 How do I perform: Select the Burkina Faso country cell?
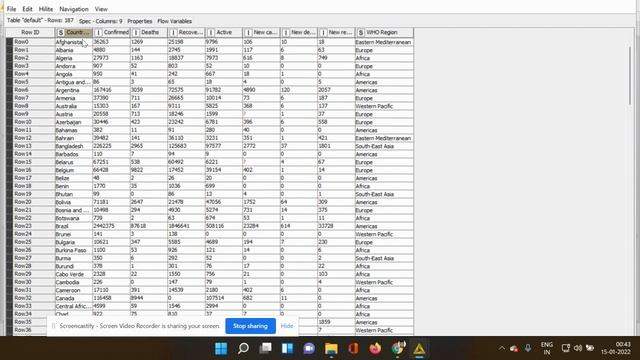(73, 250)
